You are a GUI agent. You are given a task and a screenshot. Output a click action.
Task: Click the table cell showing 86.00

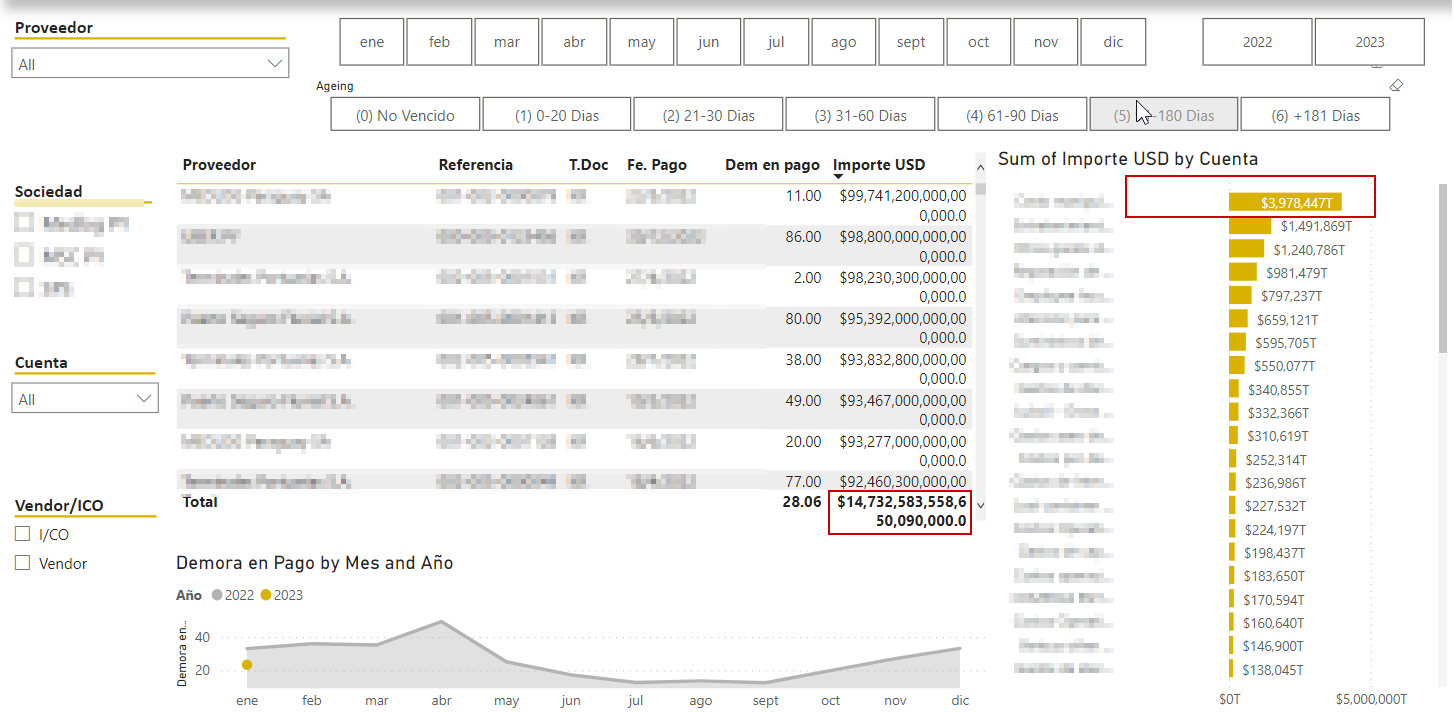(803, 237)
